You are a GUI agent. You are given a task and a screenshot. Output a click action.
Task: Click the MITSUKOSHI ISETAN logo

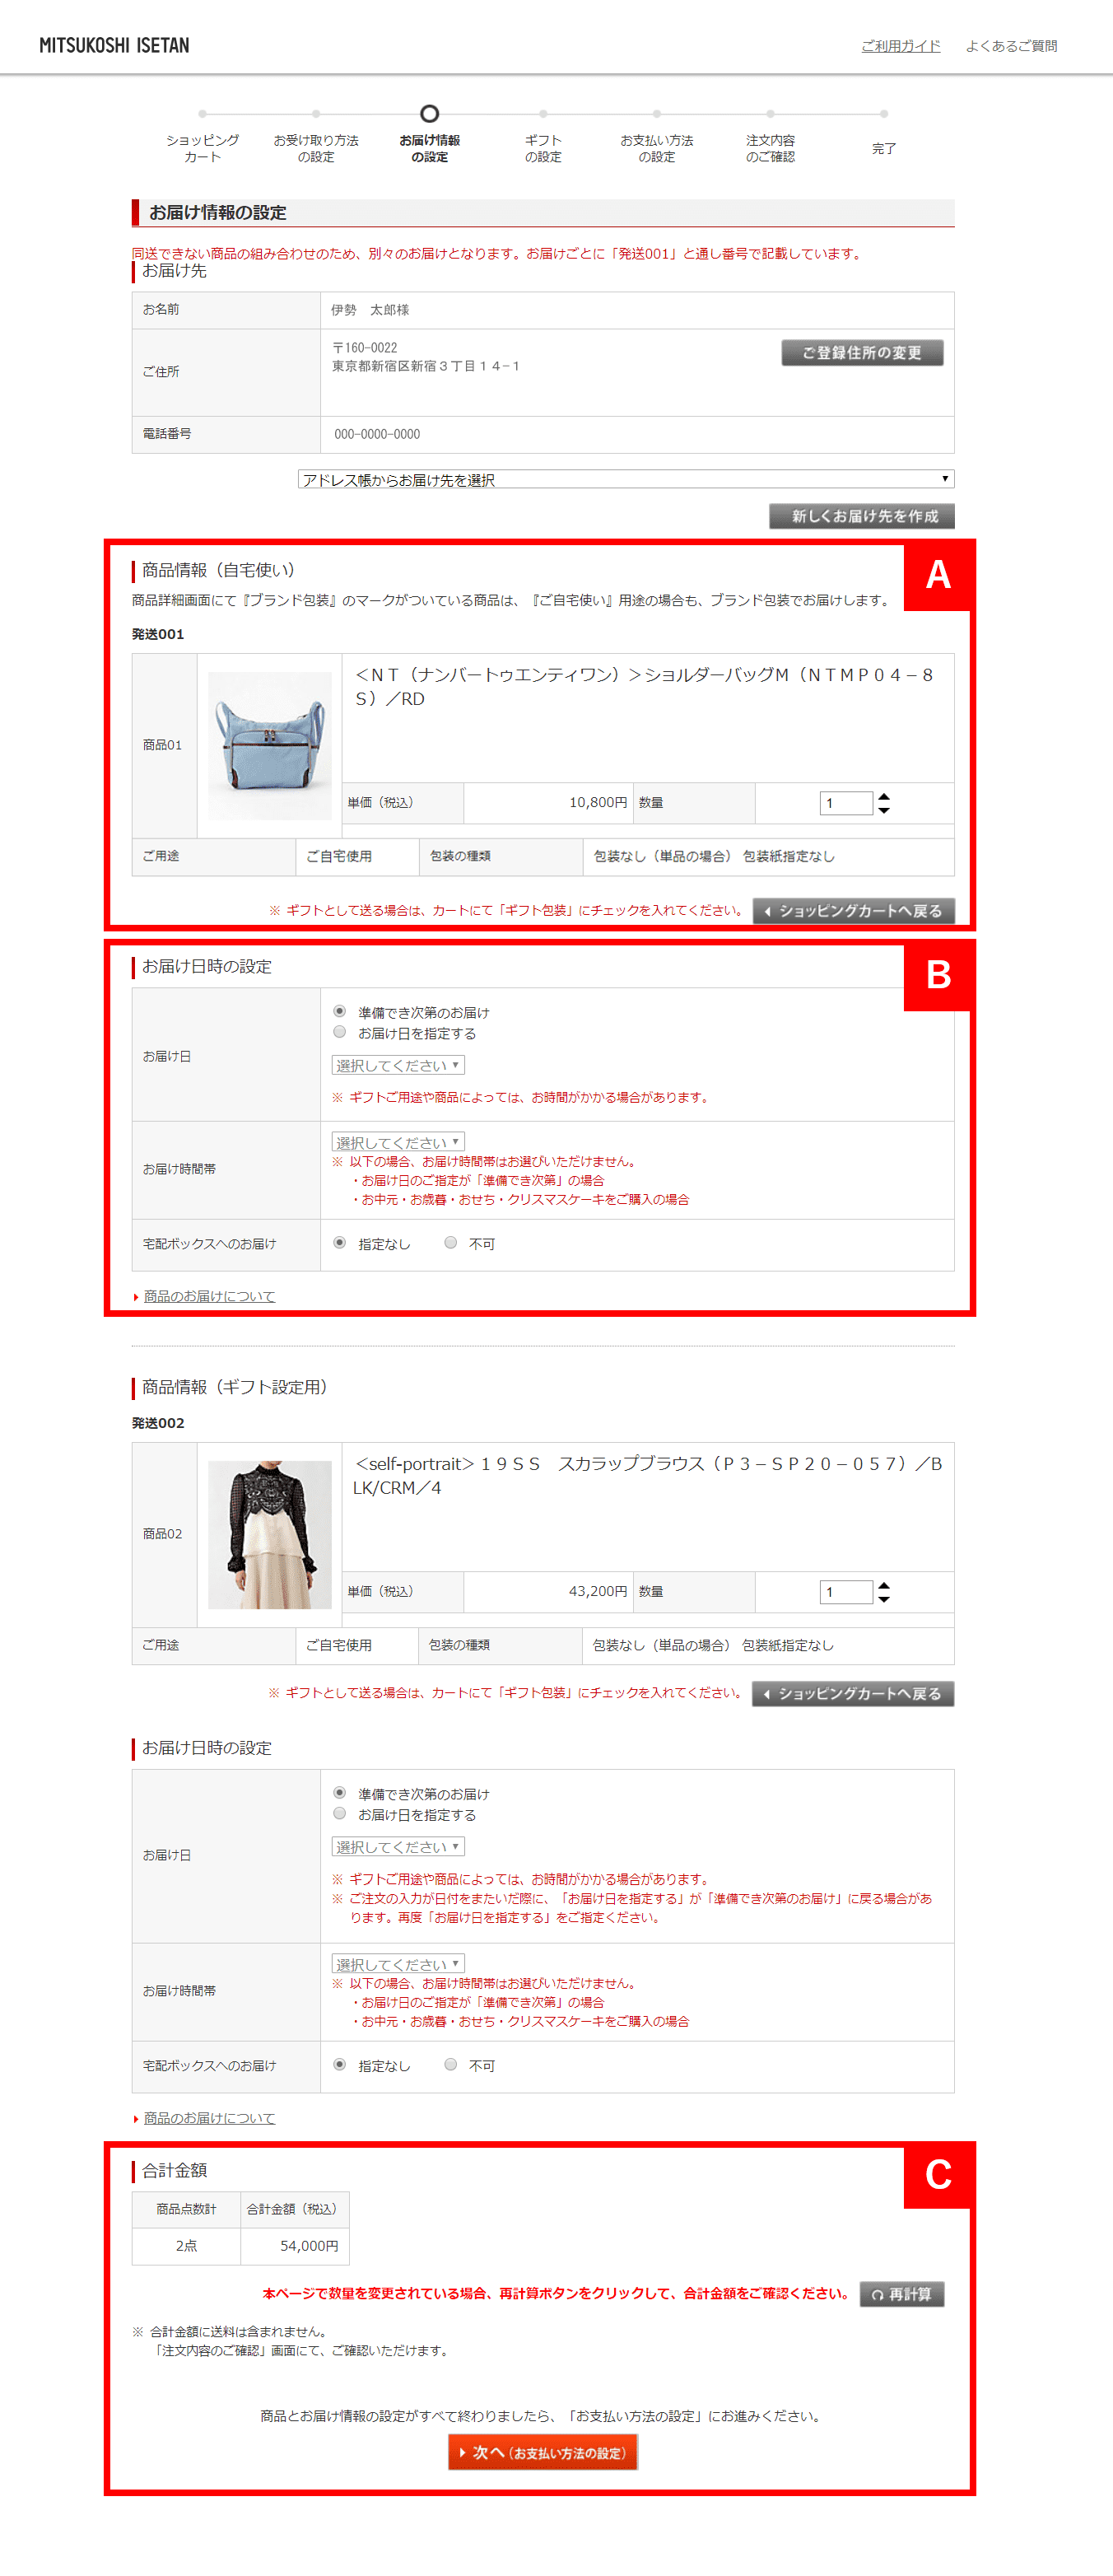pyautogui.click(x=114, y=45)
